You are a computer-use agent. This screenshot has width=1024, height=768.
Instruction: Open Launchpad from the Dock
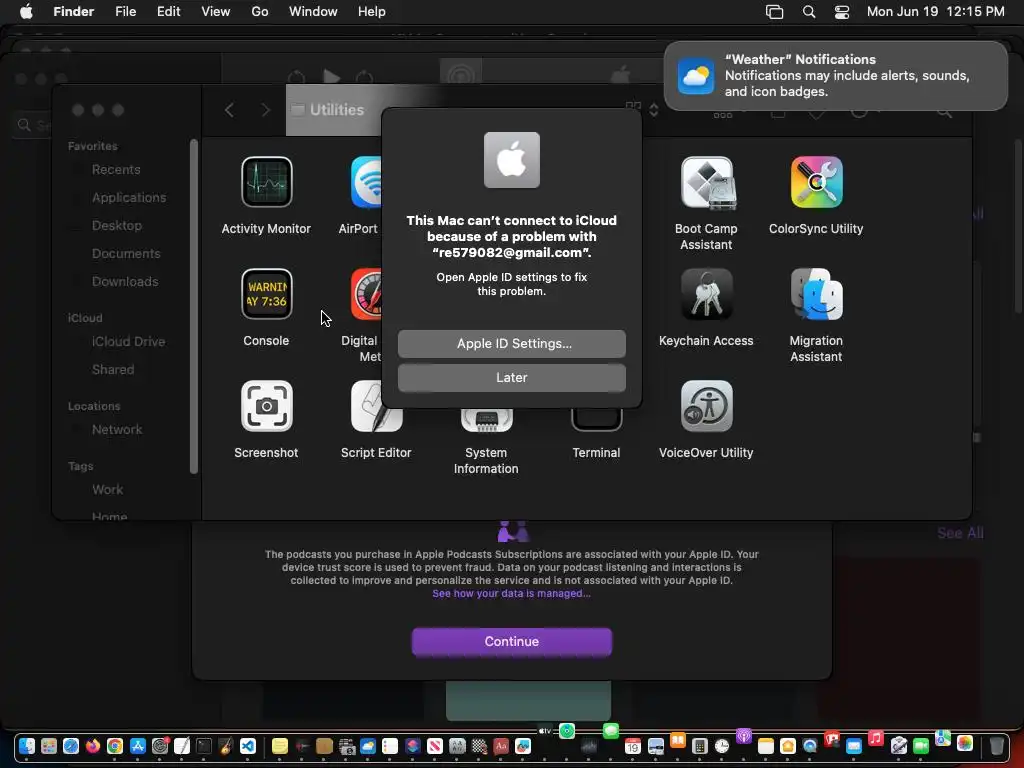pyautogui.click(x=49, y=746)
